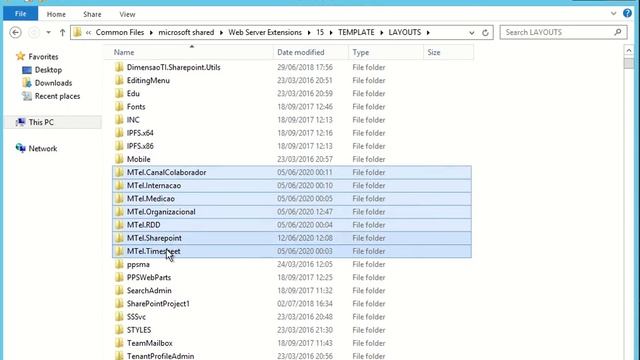Expand the chevron after Web Server Extensions
Viewport: 640px width, 360px height.
(309, 32)
